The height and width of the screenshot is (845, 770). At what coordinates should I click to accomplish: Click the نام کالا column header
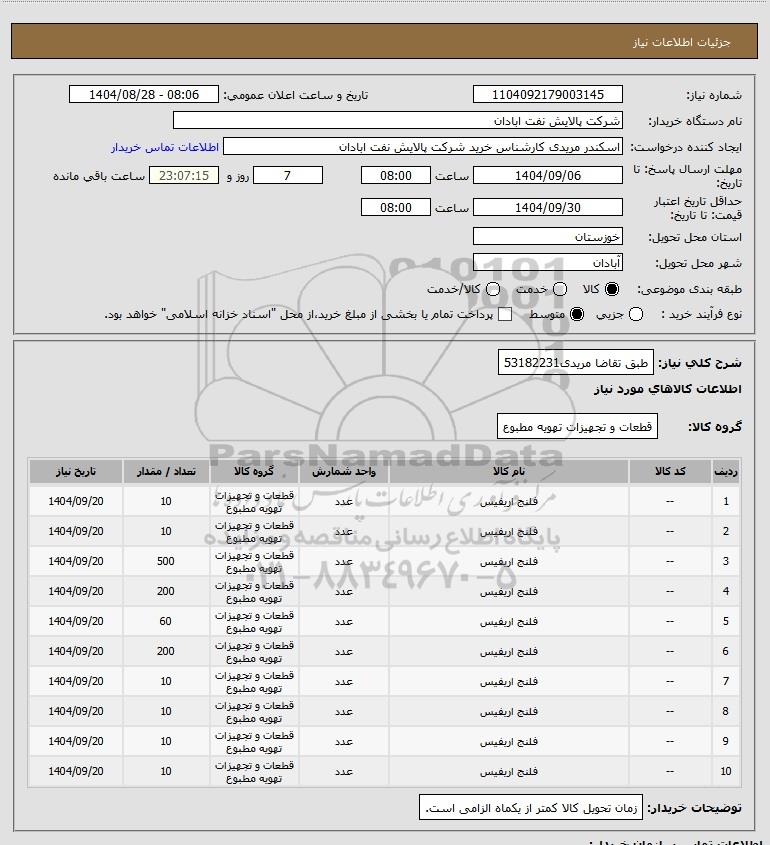coord(509,472)
